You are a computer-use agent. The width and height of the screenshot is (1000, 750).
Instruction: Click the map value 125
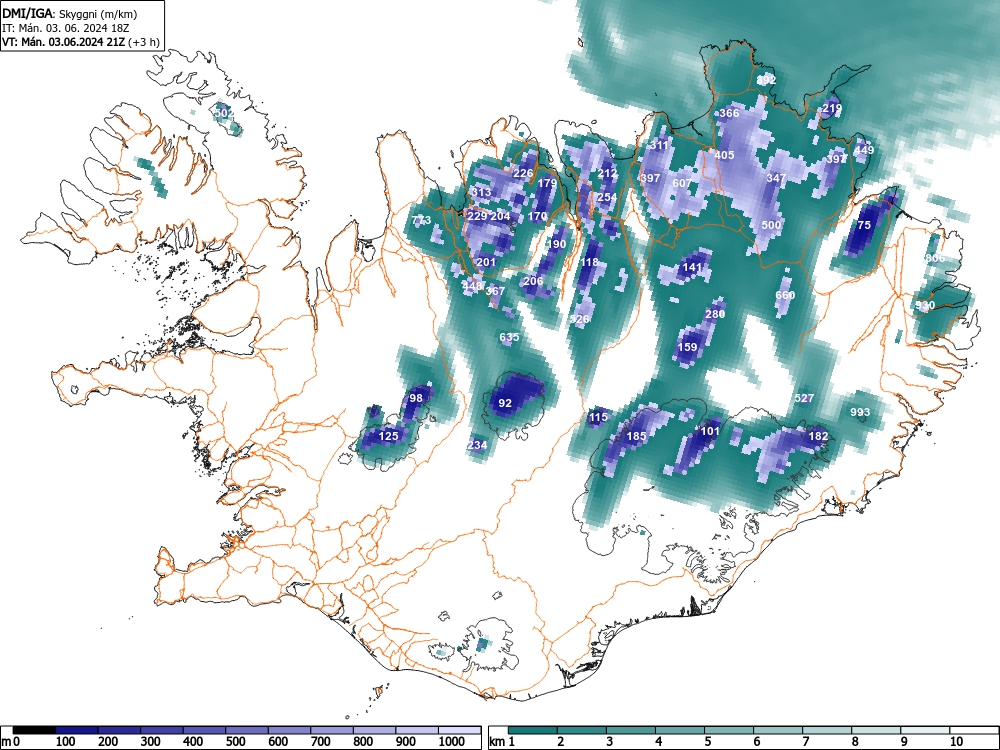[388, 436]
